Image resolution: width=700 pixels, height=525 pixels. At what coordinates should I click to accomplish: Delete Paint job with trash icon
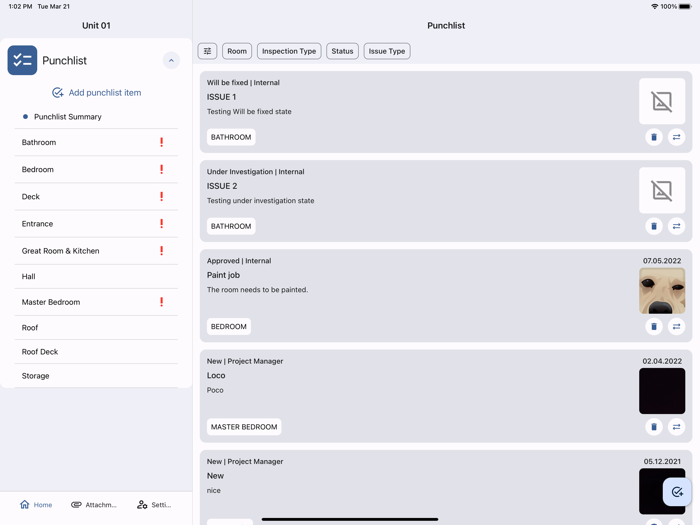pyautogui.click(x=654, y=327)
